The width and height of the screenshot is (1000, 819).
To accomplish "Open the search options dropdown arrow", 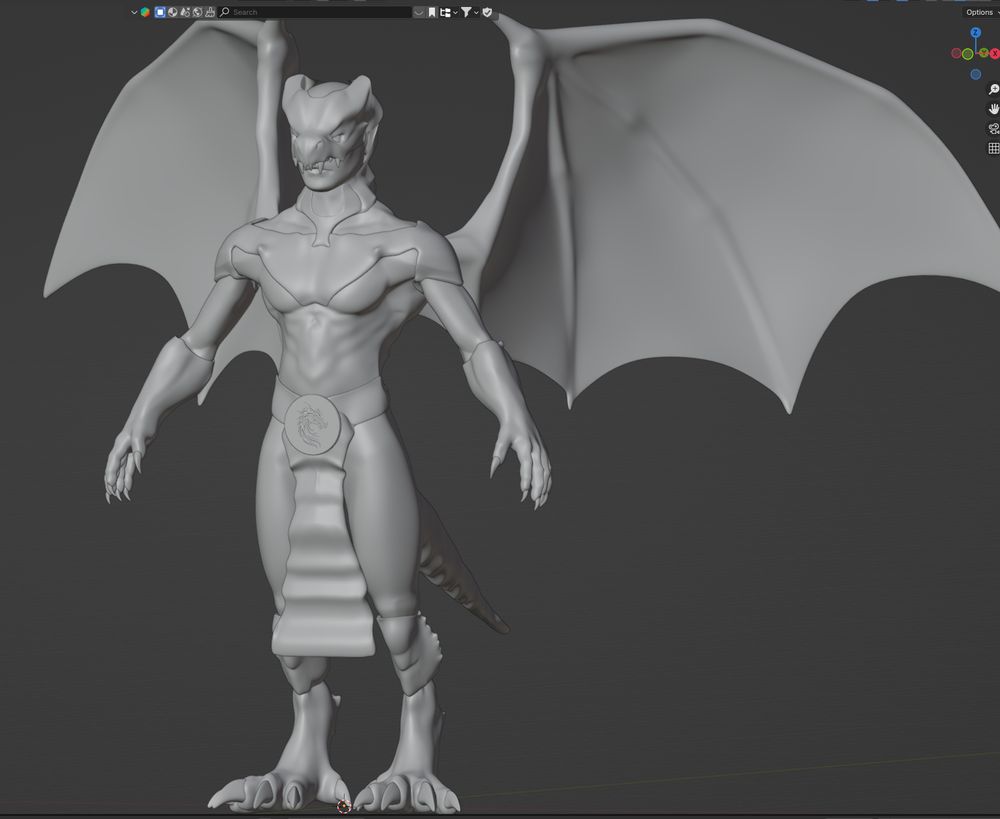I will coord(418,12).
